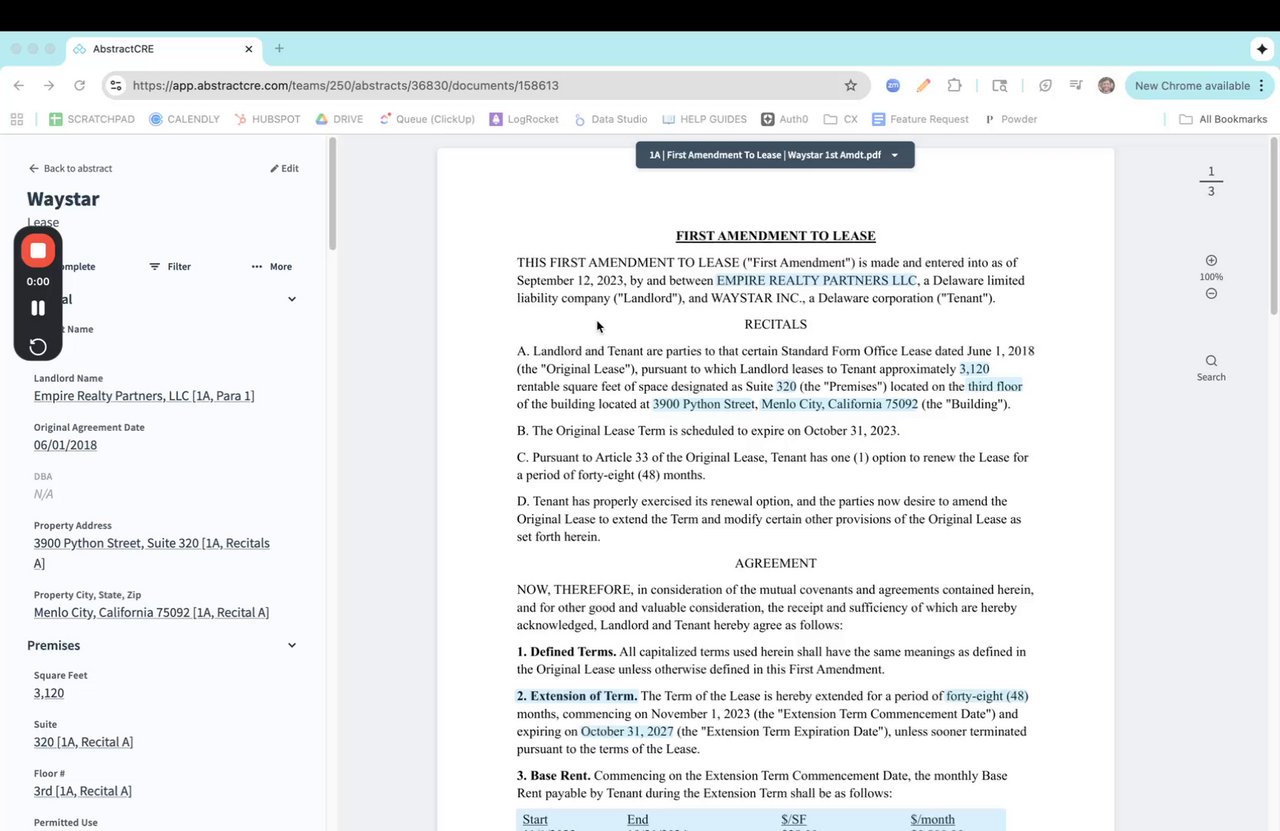The image size is (1280, 831).
Task: Open document Search
Action: click(x=1211, y=367)
